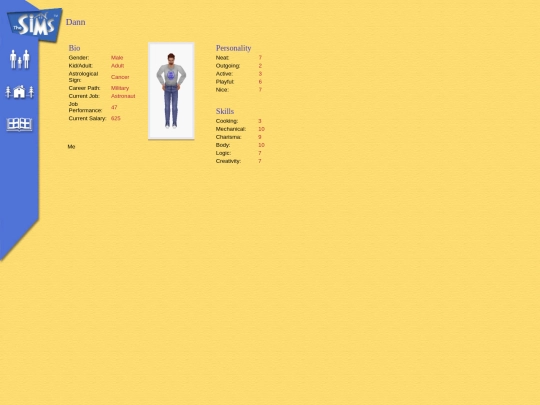Click the Job Performance label
The height and width of the screenshot is (405, 540).
click(x=85, y=107)
